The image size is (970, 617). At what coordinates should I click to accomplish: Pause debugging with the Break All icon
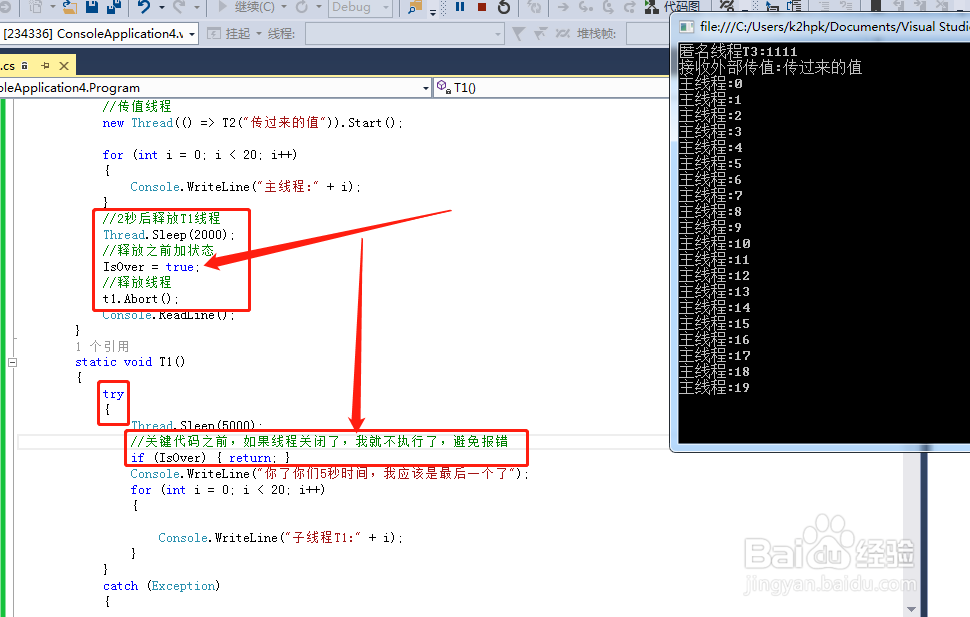coord(460,6)
